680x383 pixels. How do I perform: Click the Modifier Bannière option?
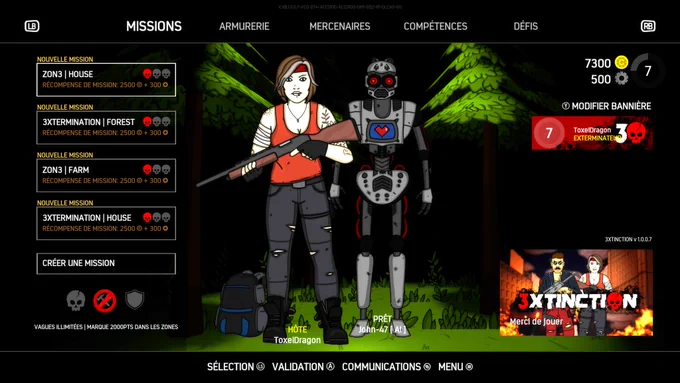click(x=607, y=106)
